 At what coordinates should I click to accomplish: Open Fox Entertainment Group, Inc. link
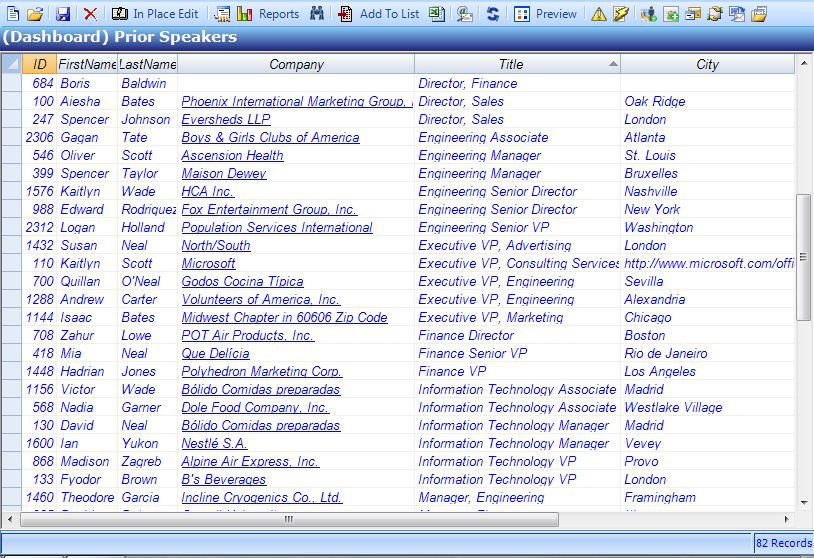click(269, 209)
